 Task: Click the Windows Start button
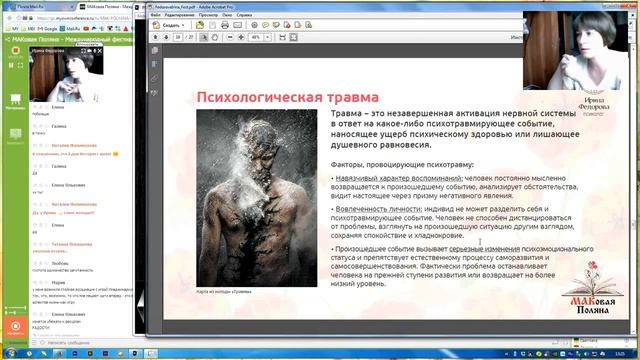[x=10, y=353]
